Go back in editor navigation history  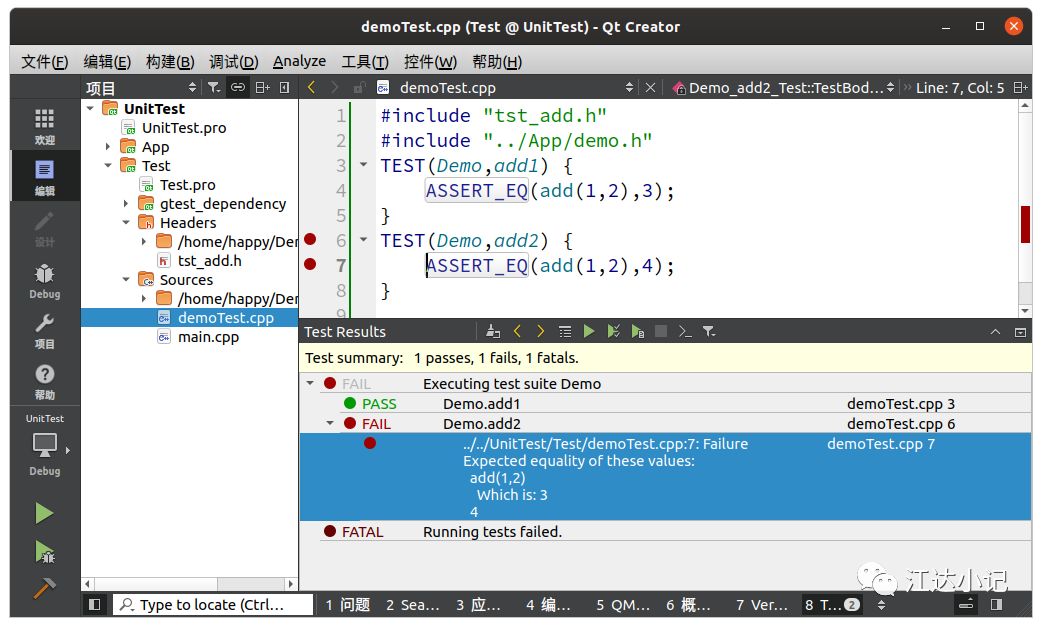pos(311,87)
